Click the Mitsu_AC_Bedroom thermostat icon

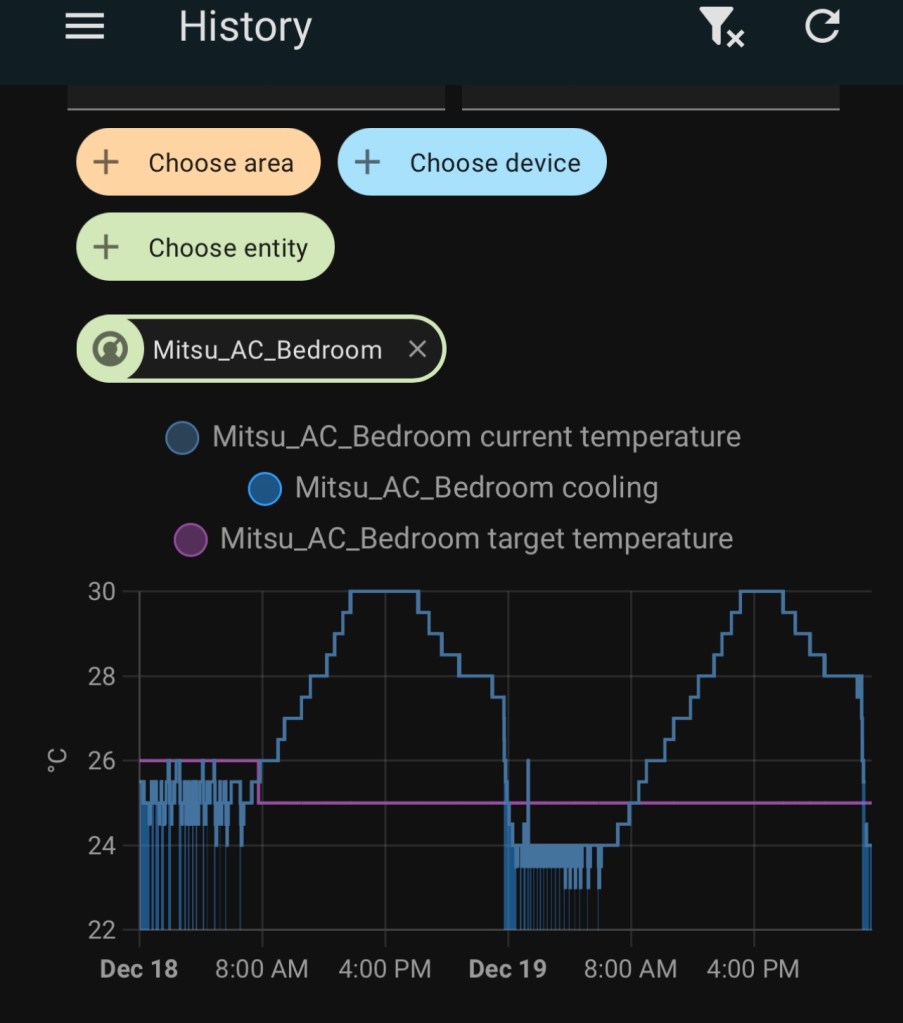click(x=109, y=349)
